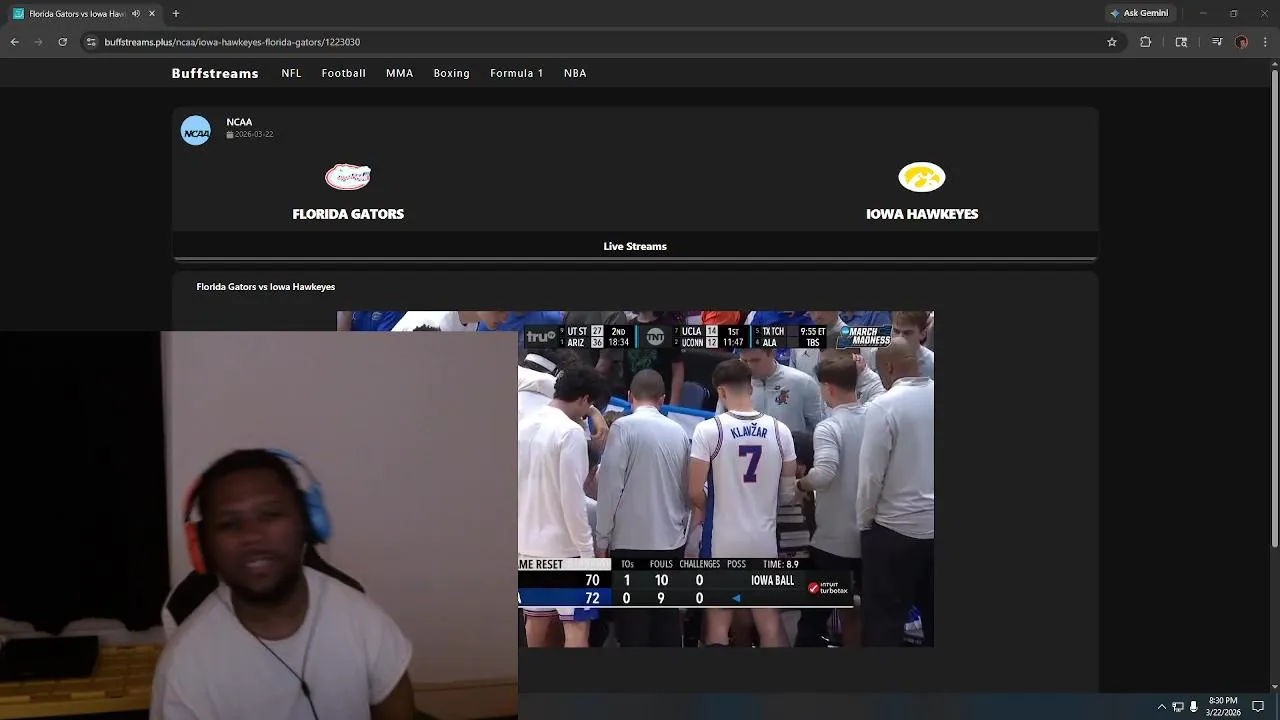1280x720 pixels.
Task: Click the browser forward arrow
Action: click(38, 42)
